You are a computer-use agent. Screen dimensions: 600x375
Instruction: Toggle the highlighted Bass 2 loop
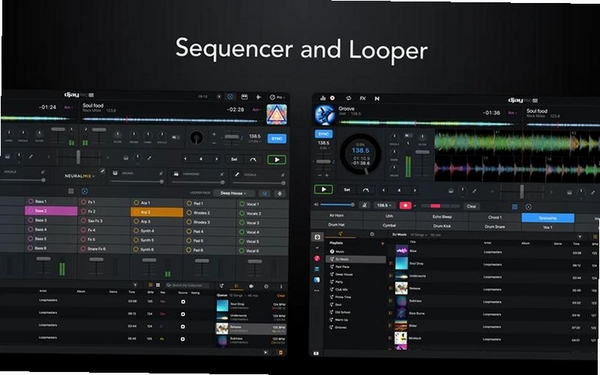[51, 210]
